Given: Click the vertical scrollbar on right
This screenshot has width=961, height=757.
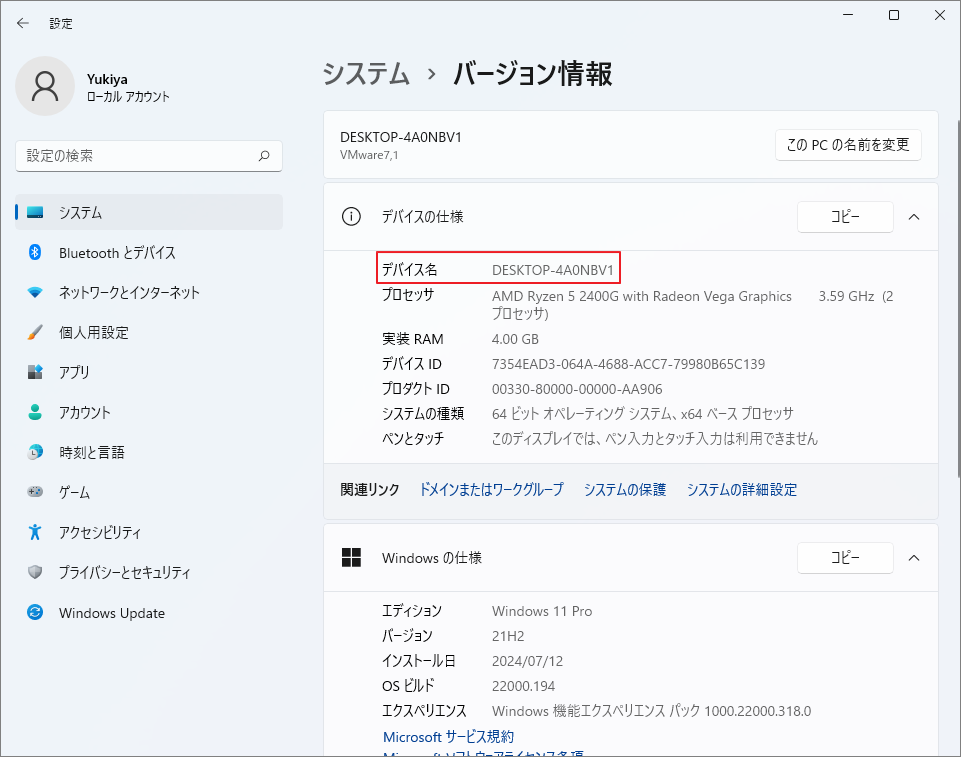Looking at the screenshot, I should (958, 297).
